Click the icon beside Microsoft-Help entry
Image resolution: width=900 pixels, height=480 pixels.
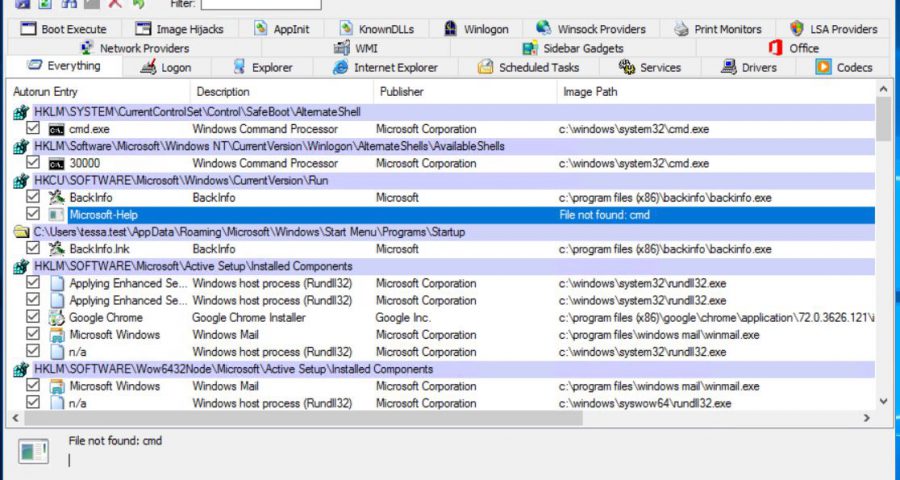[x=56, y=215]
